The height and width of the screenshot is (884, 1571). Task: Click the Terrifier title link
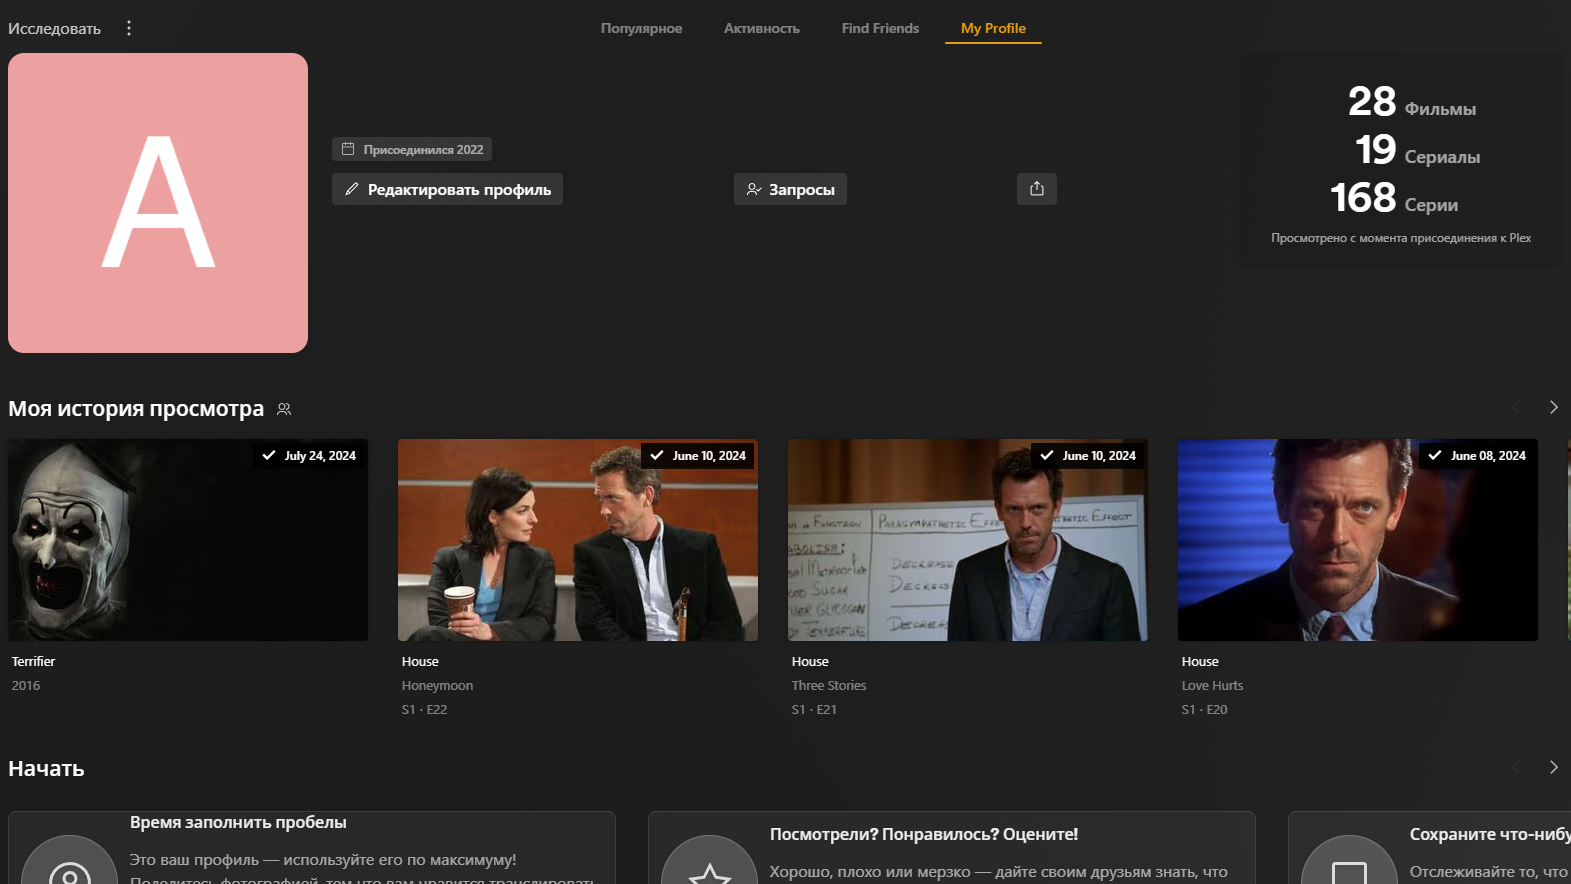coord(33,661)
